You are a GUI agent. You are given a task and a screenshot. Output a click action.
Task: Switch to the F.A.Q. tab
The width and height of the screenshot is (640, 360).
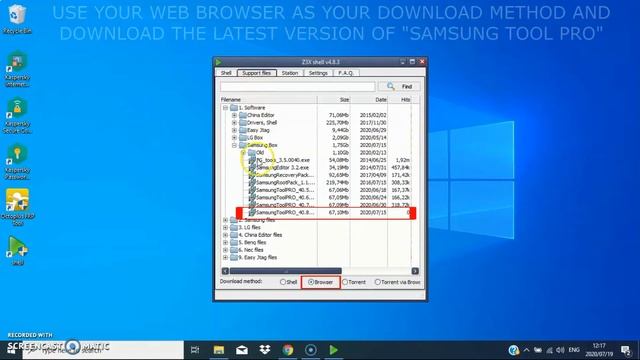pyautogui.click(x=346, y=73)
